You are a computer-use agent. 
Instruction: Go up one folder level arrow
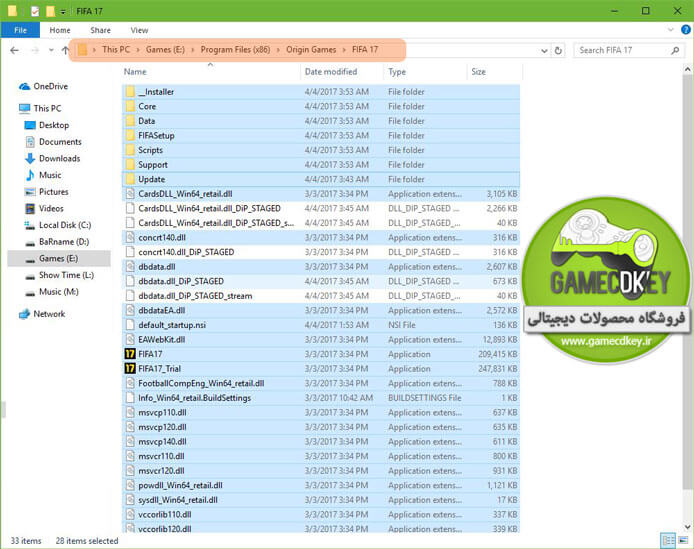66,50
